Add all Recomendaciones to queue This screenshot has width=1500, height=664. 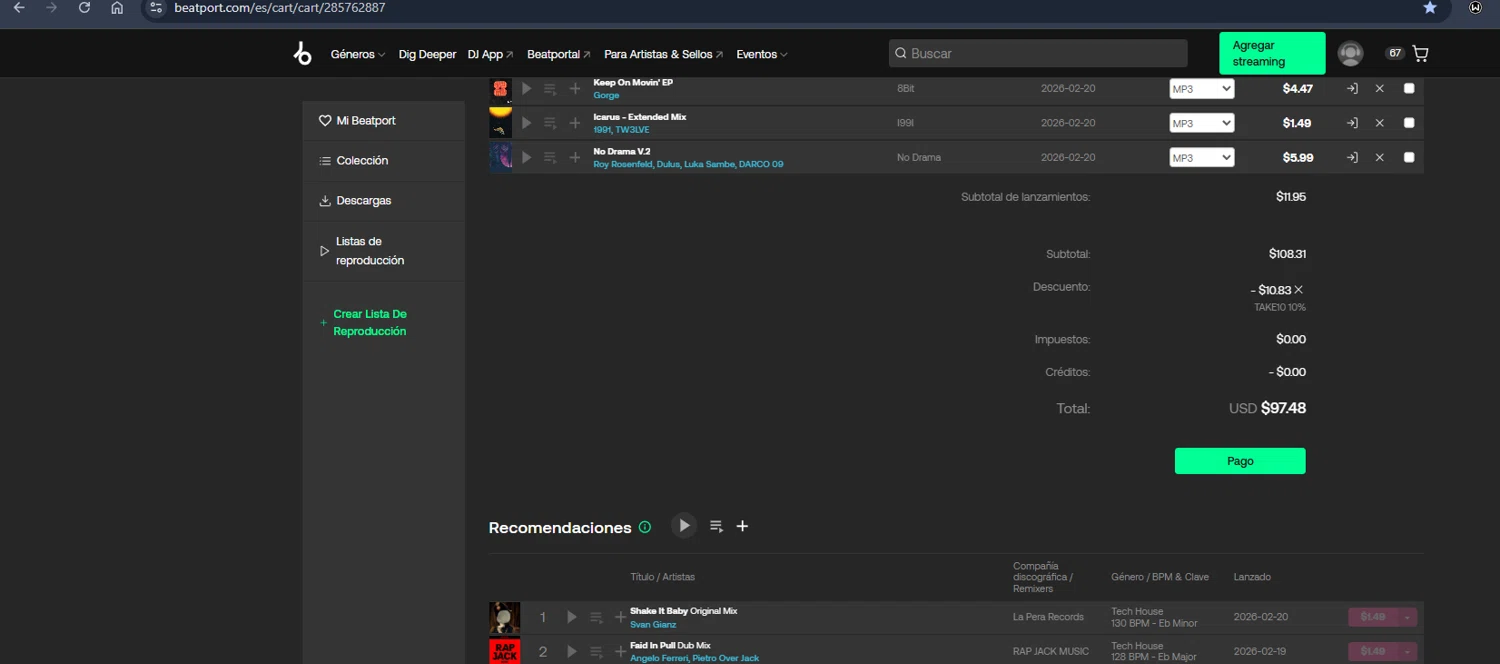tap(716, 526)
